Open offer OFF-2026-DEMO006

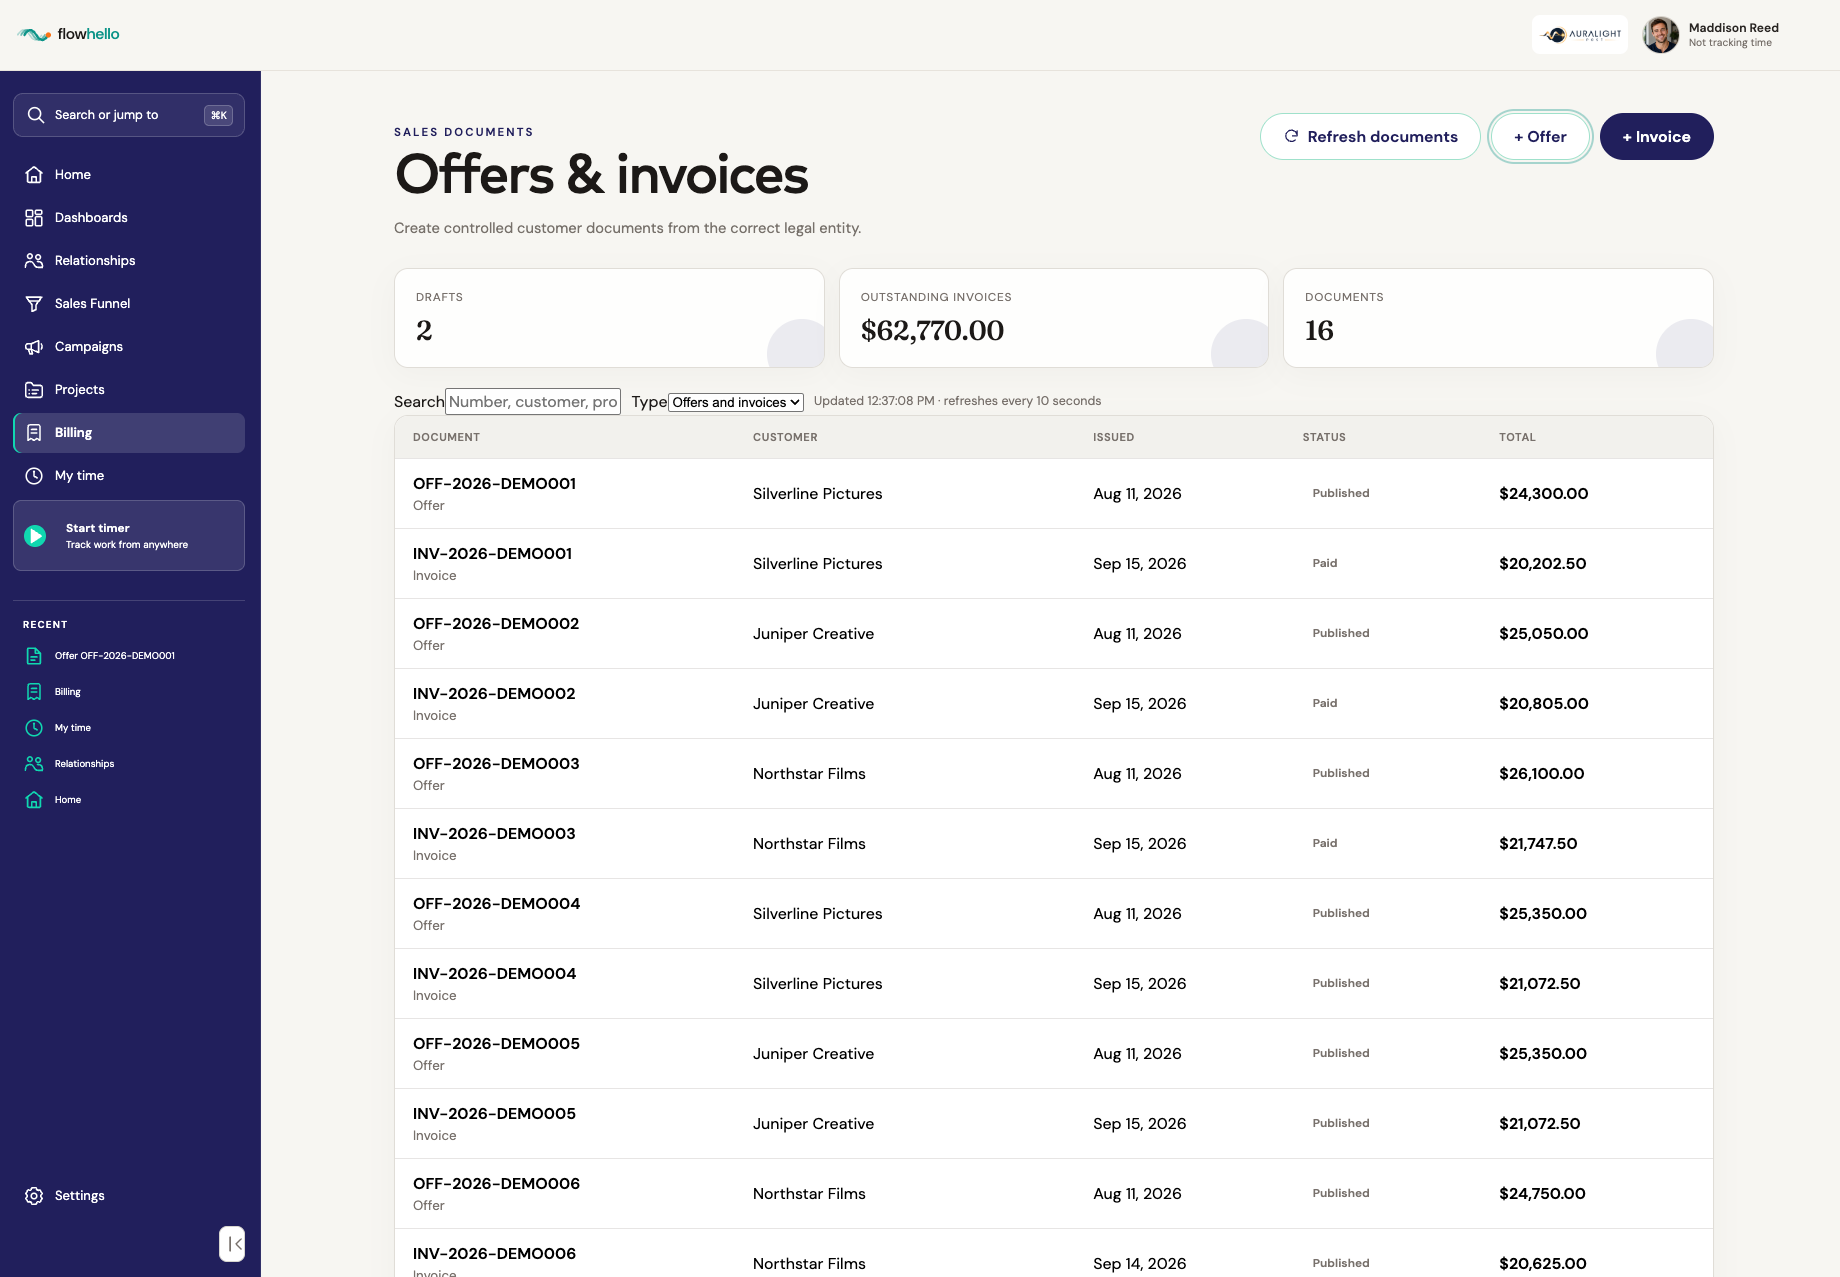tap(496, 1184)
